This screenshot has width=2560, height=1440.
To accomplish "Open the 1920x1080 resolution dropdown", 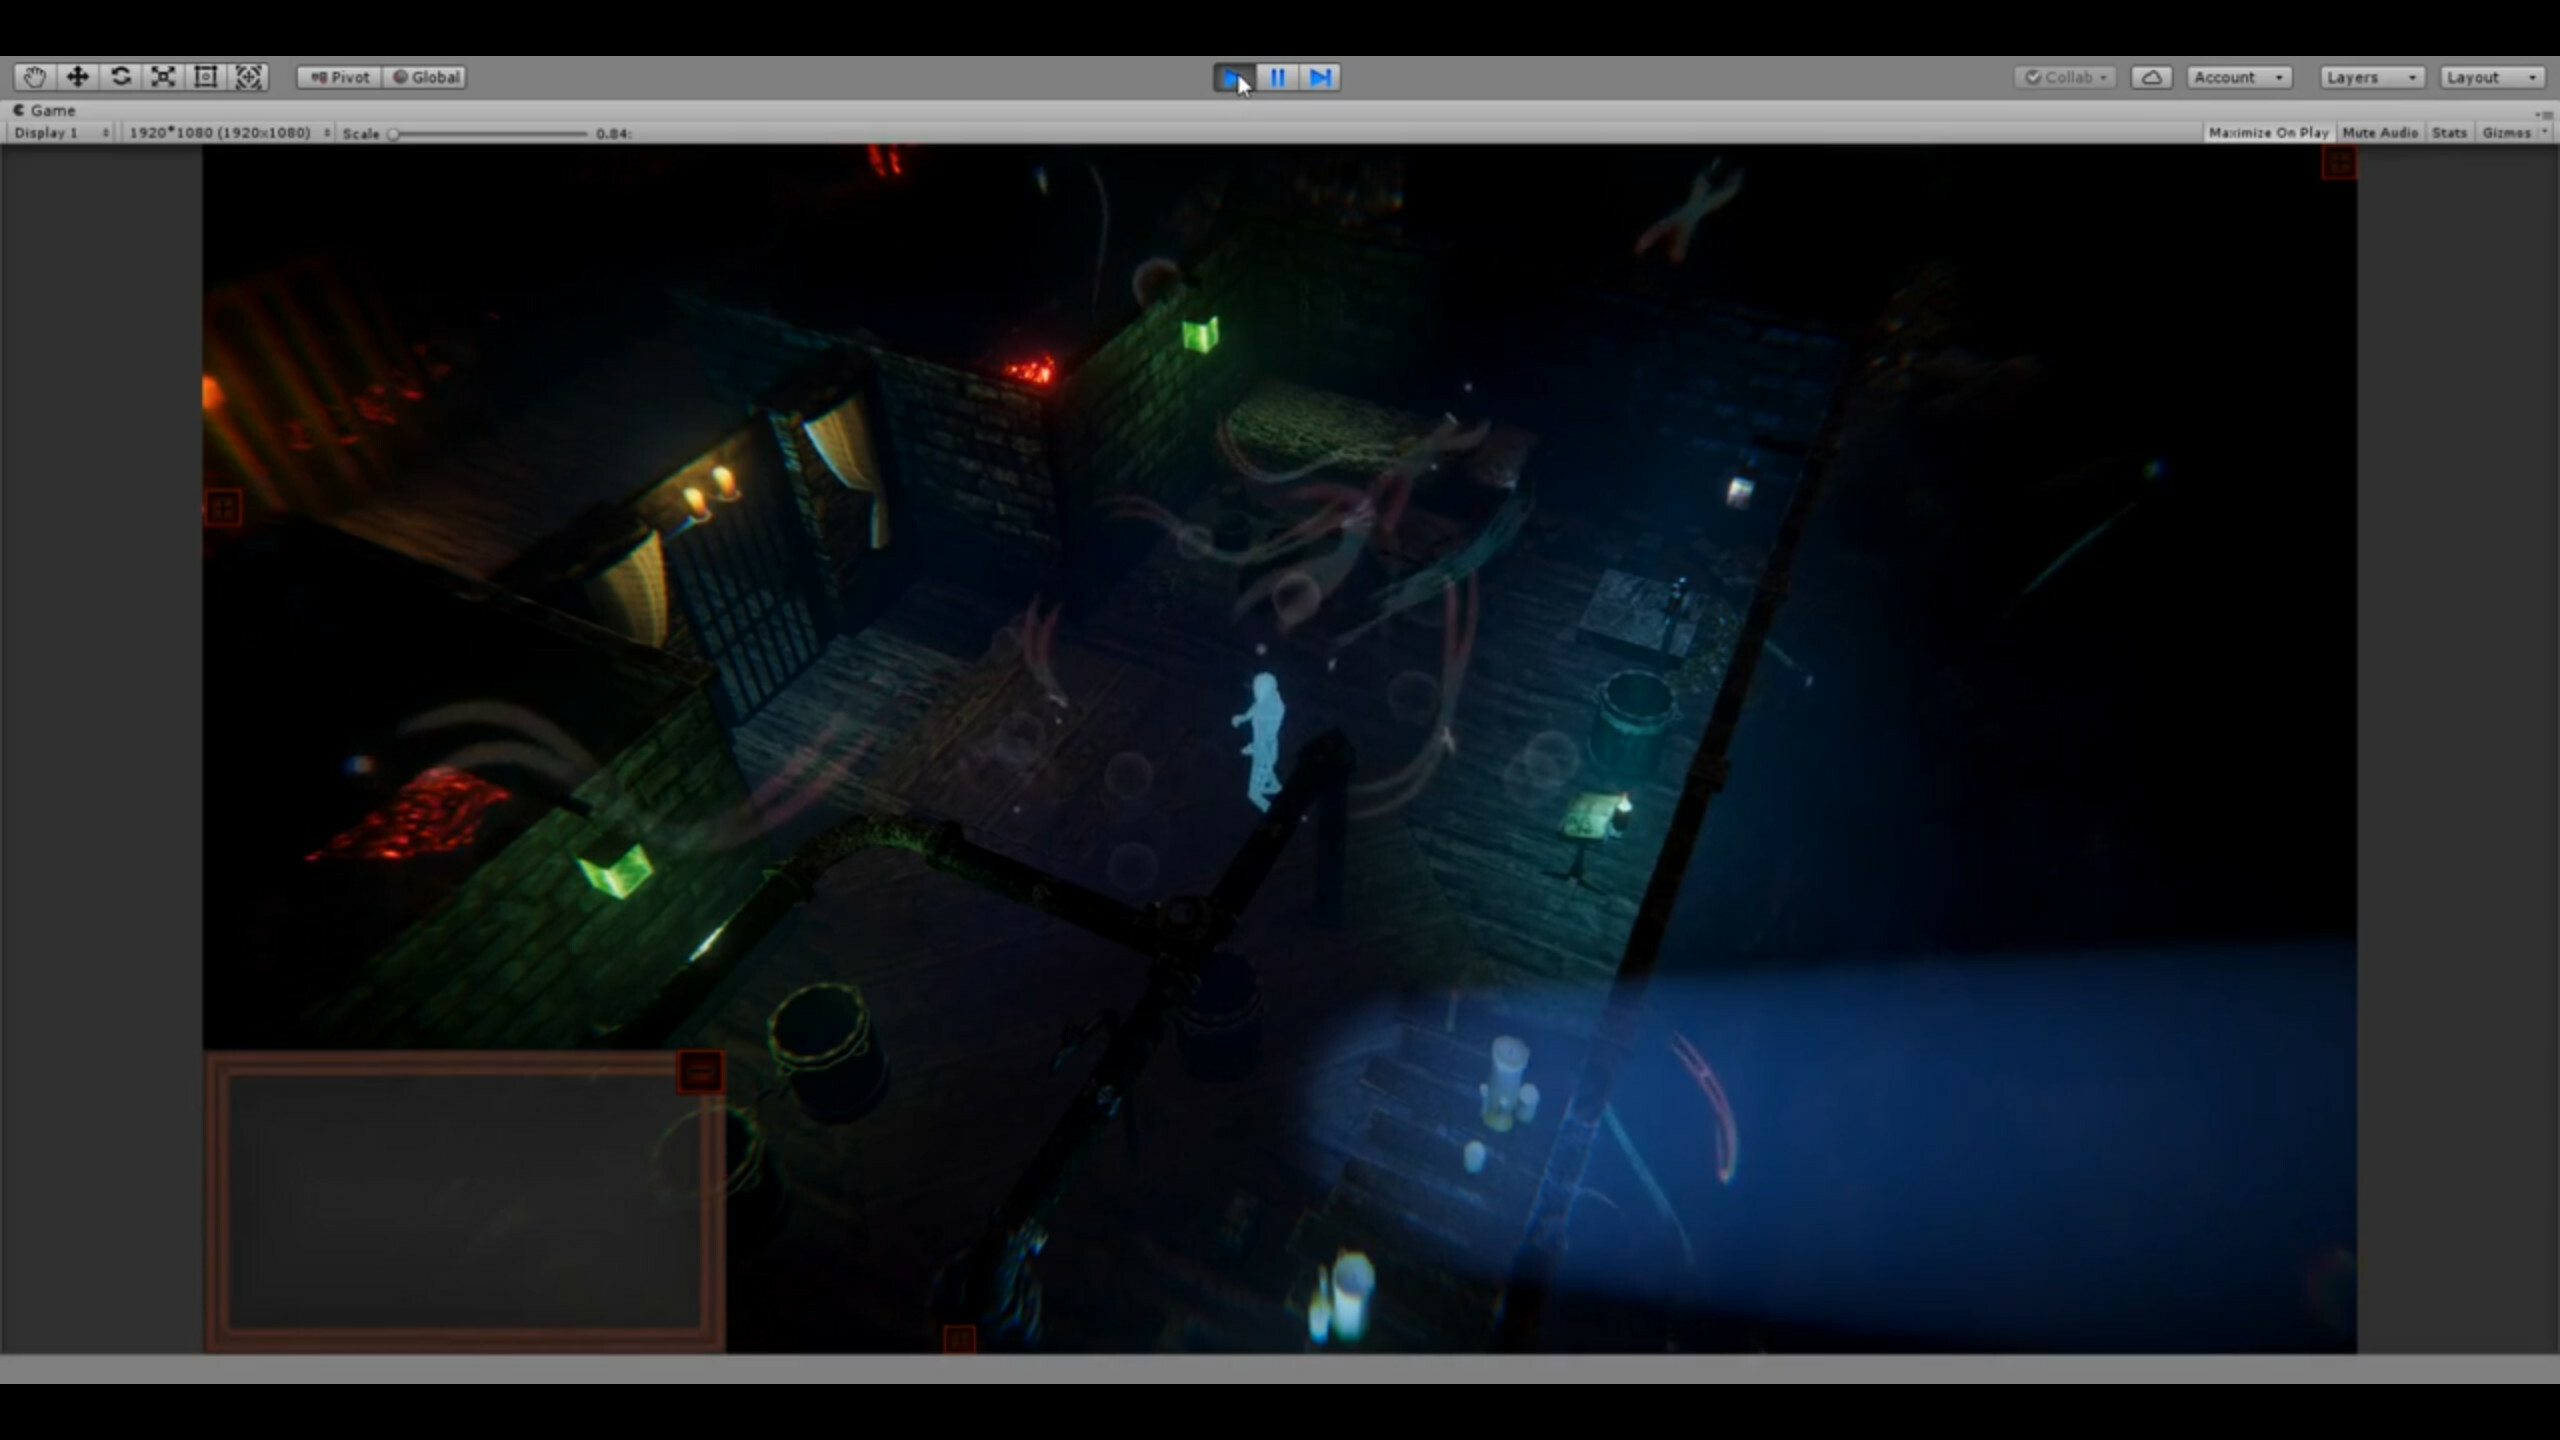I will click(228, 132).
